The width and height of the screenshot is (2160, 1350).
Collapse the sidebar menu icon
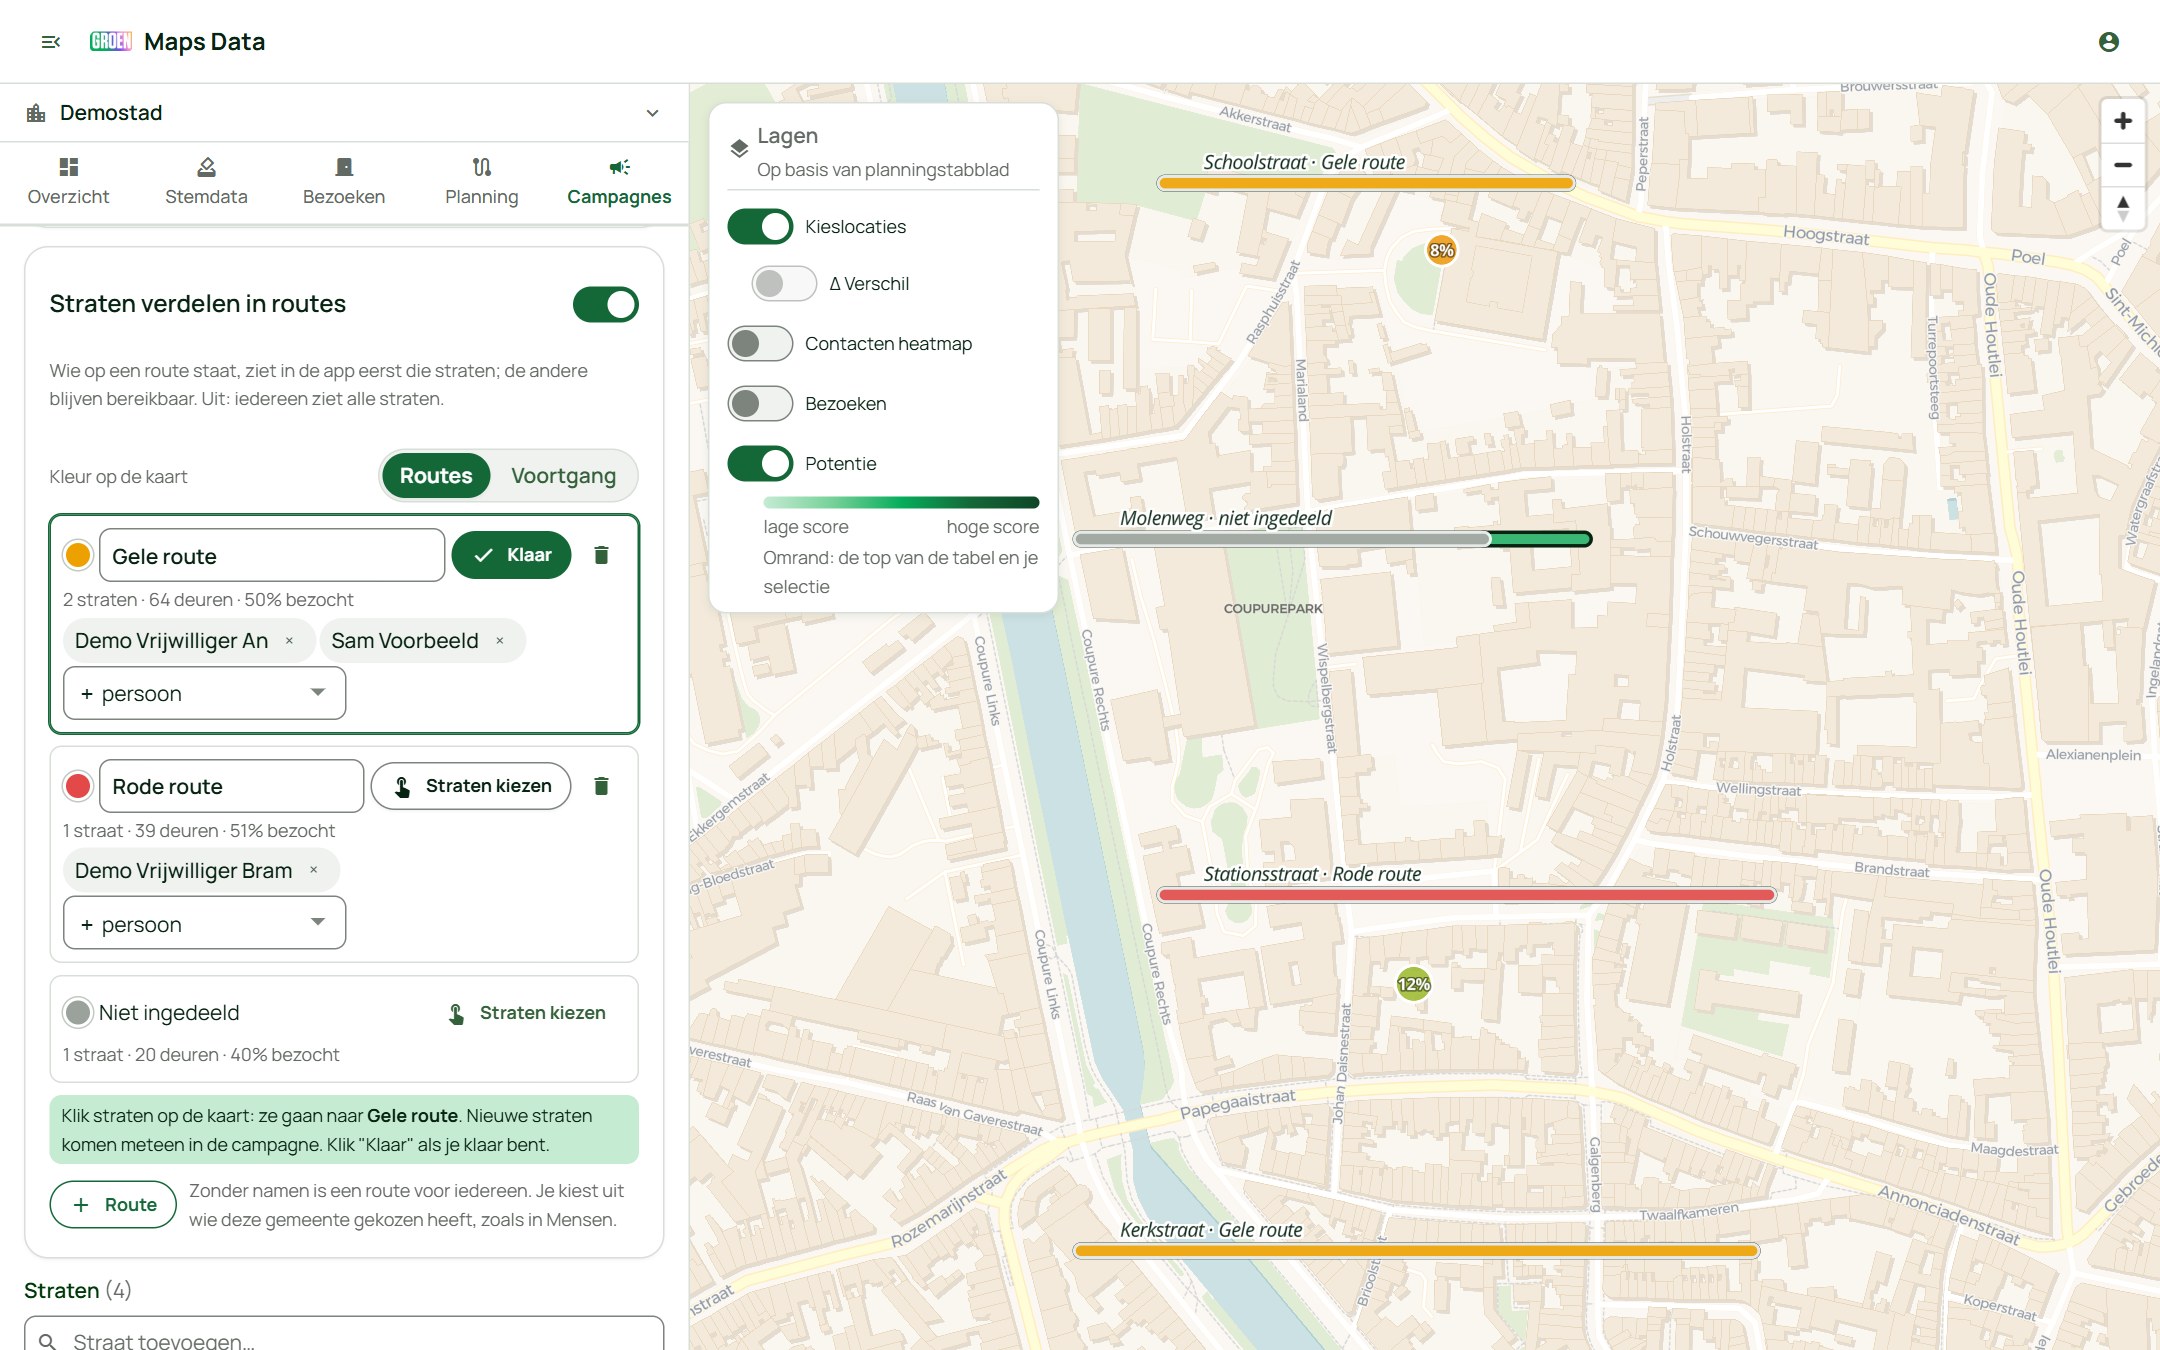pyautogui.click(x=51, y=42)
